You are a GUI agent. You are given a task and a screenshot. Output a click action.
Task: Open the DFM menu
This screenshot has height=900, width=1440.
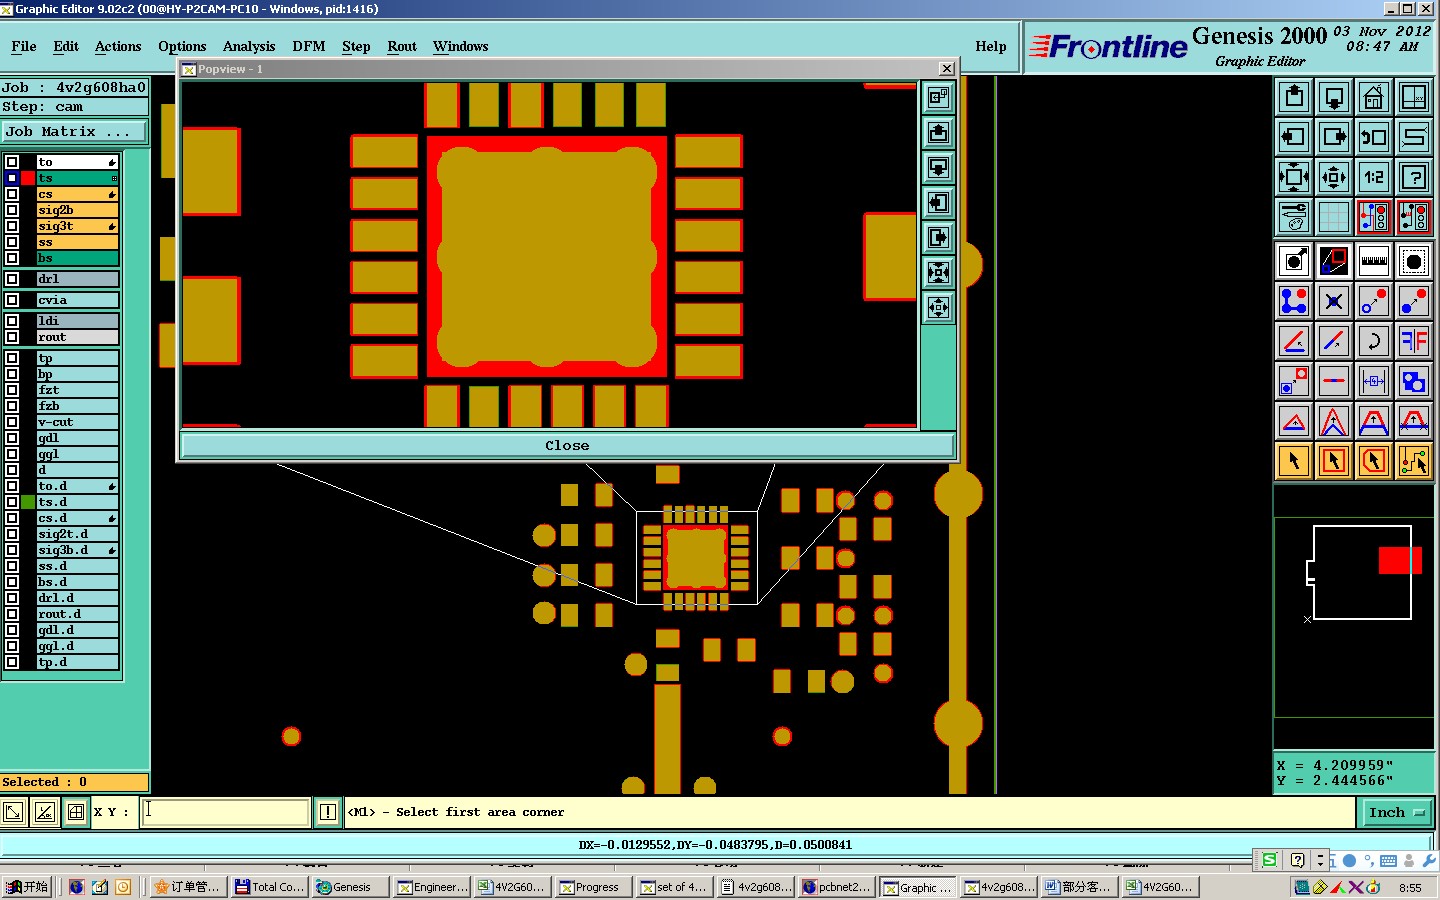(x=308, y=46)
